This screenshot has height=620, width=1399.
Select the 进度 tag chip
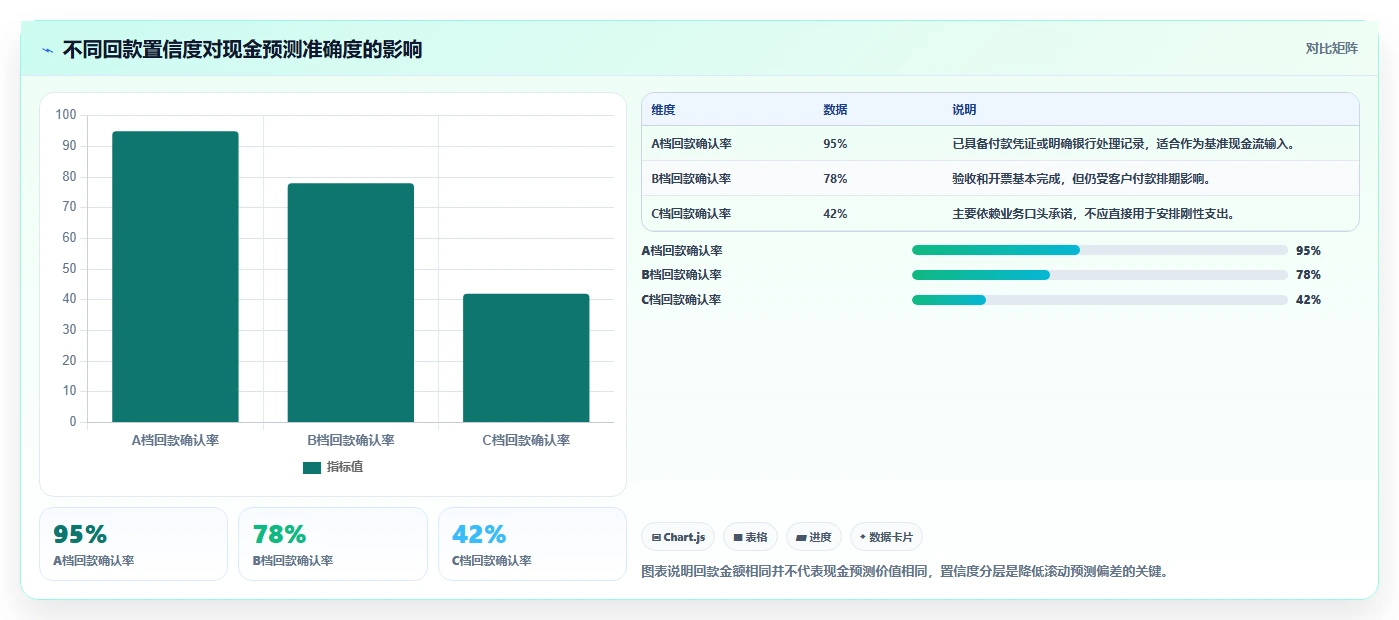tap(814, 537)
